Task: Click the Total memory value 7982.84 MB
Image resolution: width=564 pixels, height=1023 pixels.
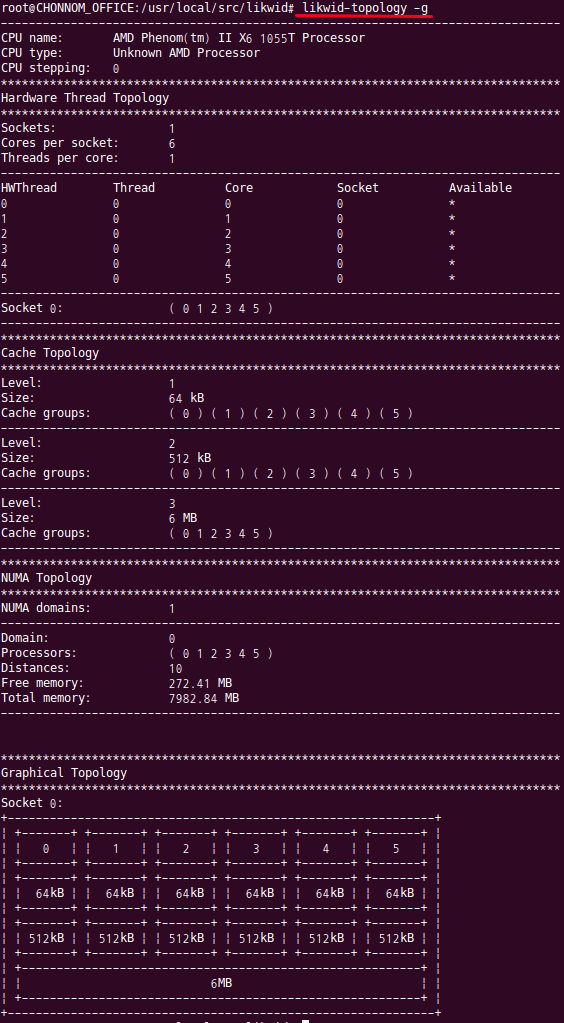Action: click(204, 698)
